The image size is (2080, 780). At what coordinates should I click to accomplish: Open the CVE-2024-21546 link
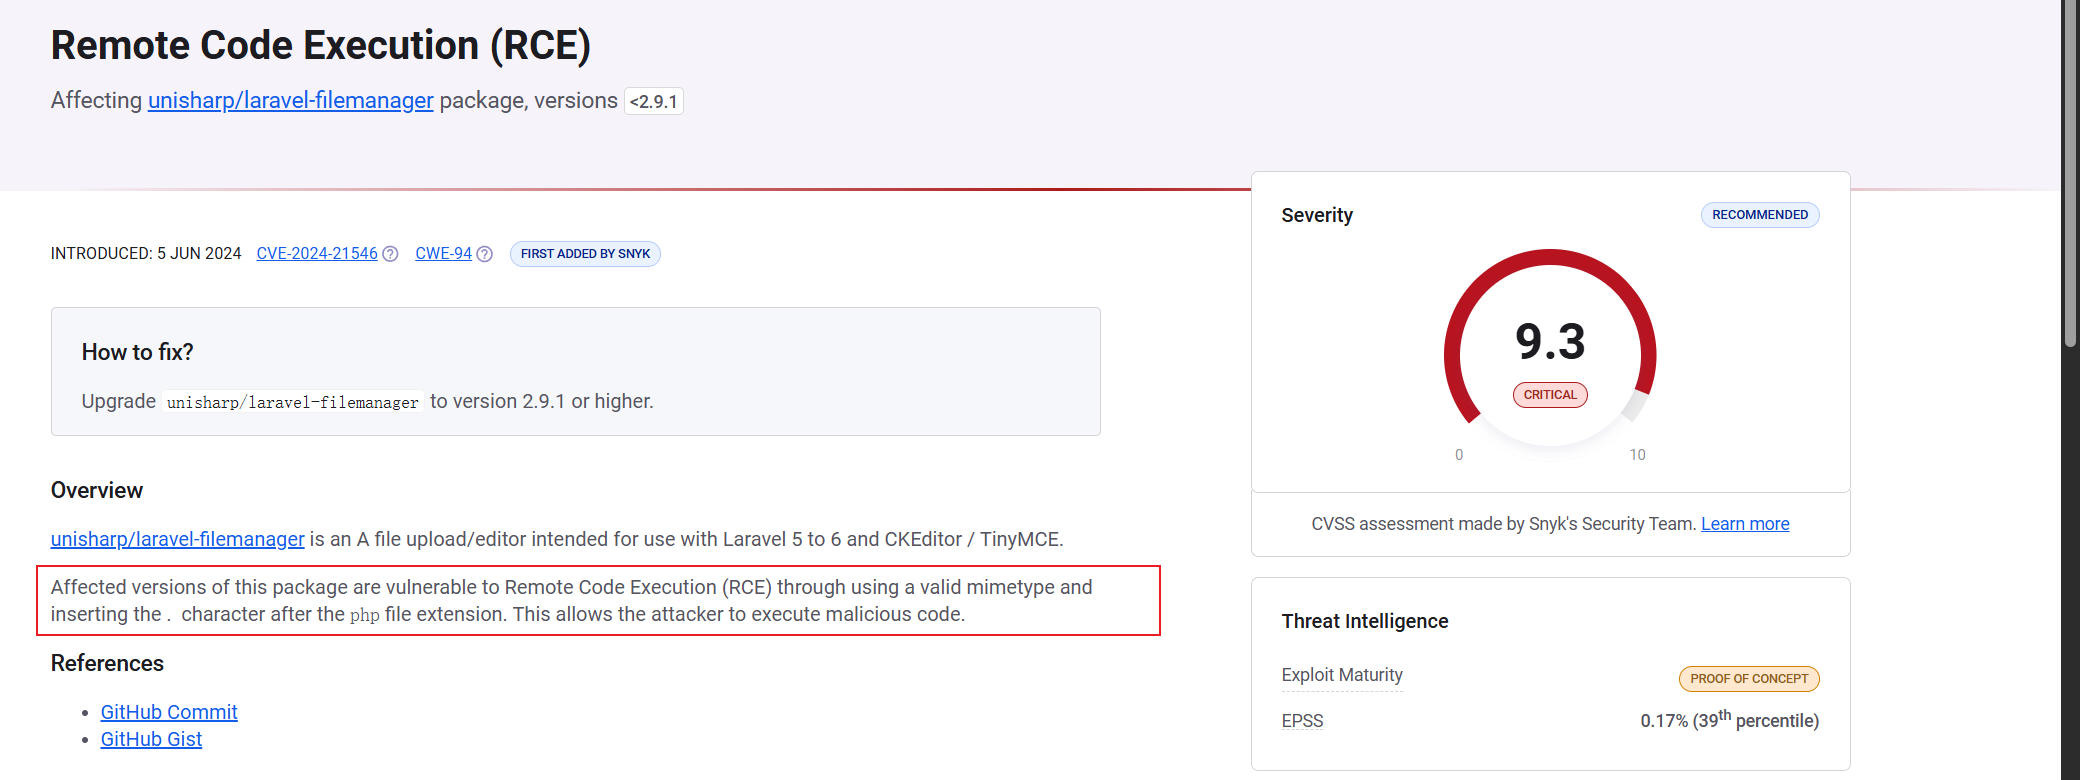pos(317,254)
